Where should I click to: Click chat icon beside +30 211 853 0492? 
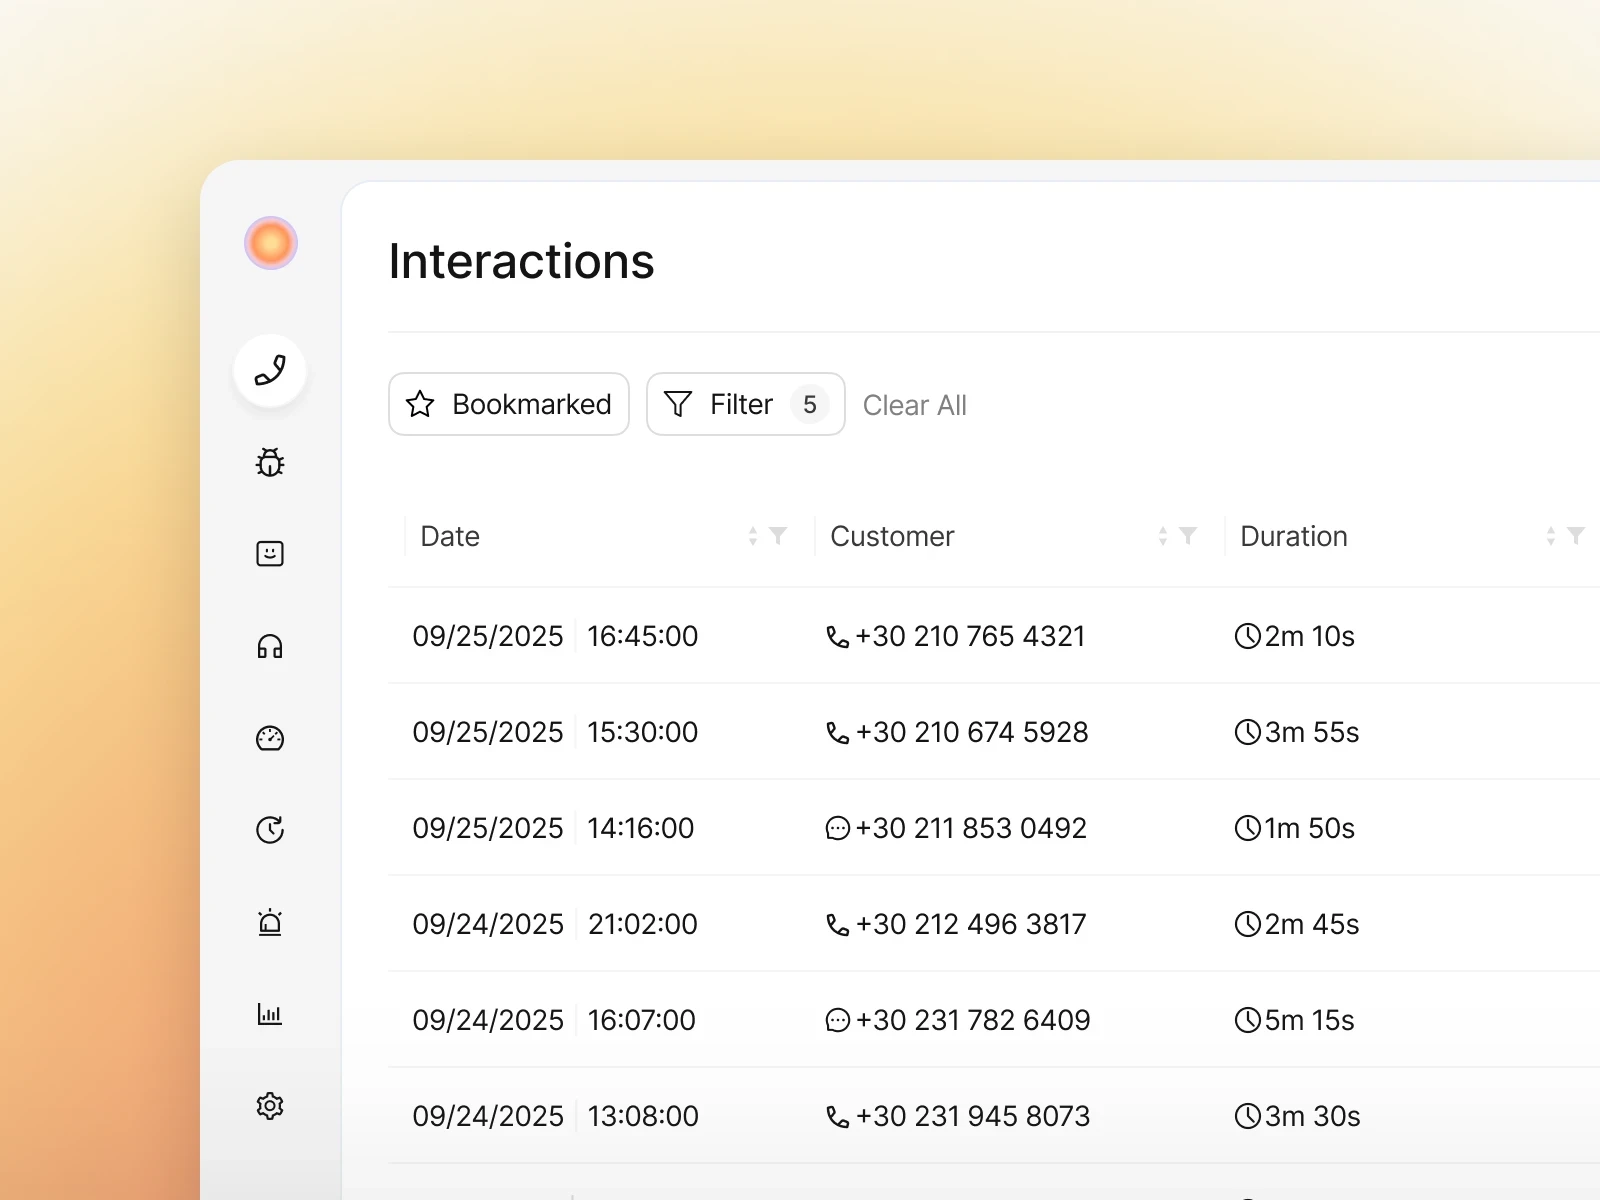pos(838,829)
